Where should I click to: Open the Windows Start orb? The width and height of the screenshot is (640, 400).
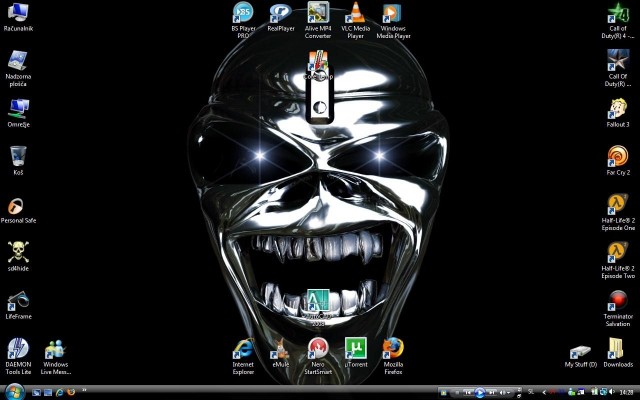click(15, 392)
